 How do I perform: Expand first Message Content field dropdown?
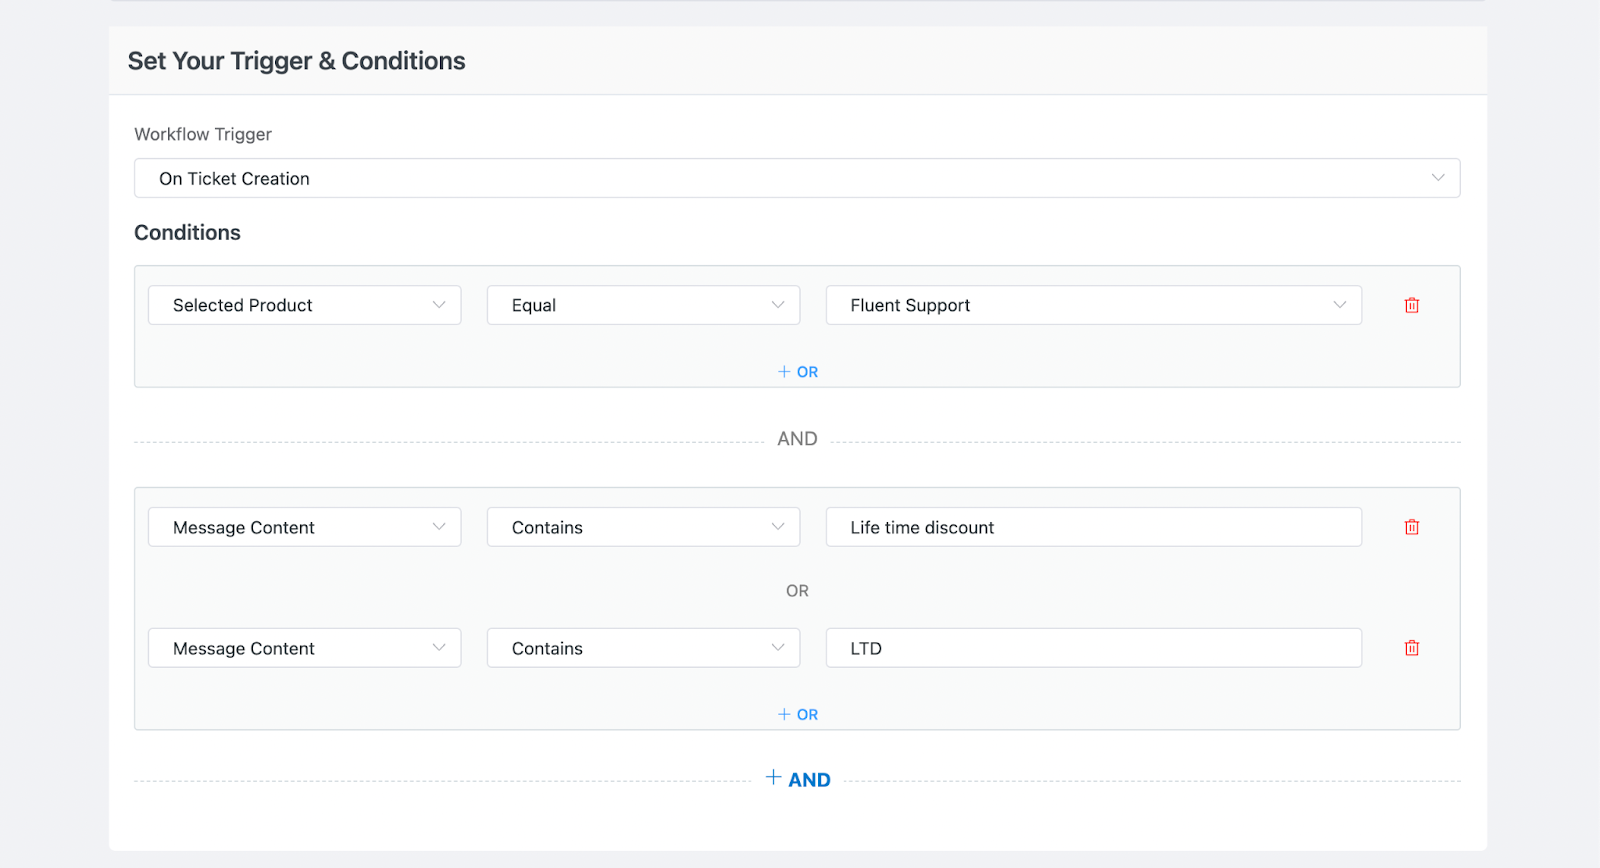(x=304, y=527)
